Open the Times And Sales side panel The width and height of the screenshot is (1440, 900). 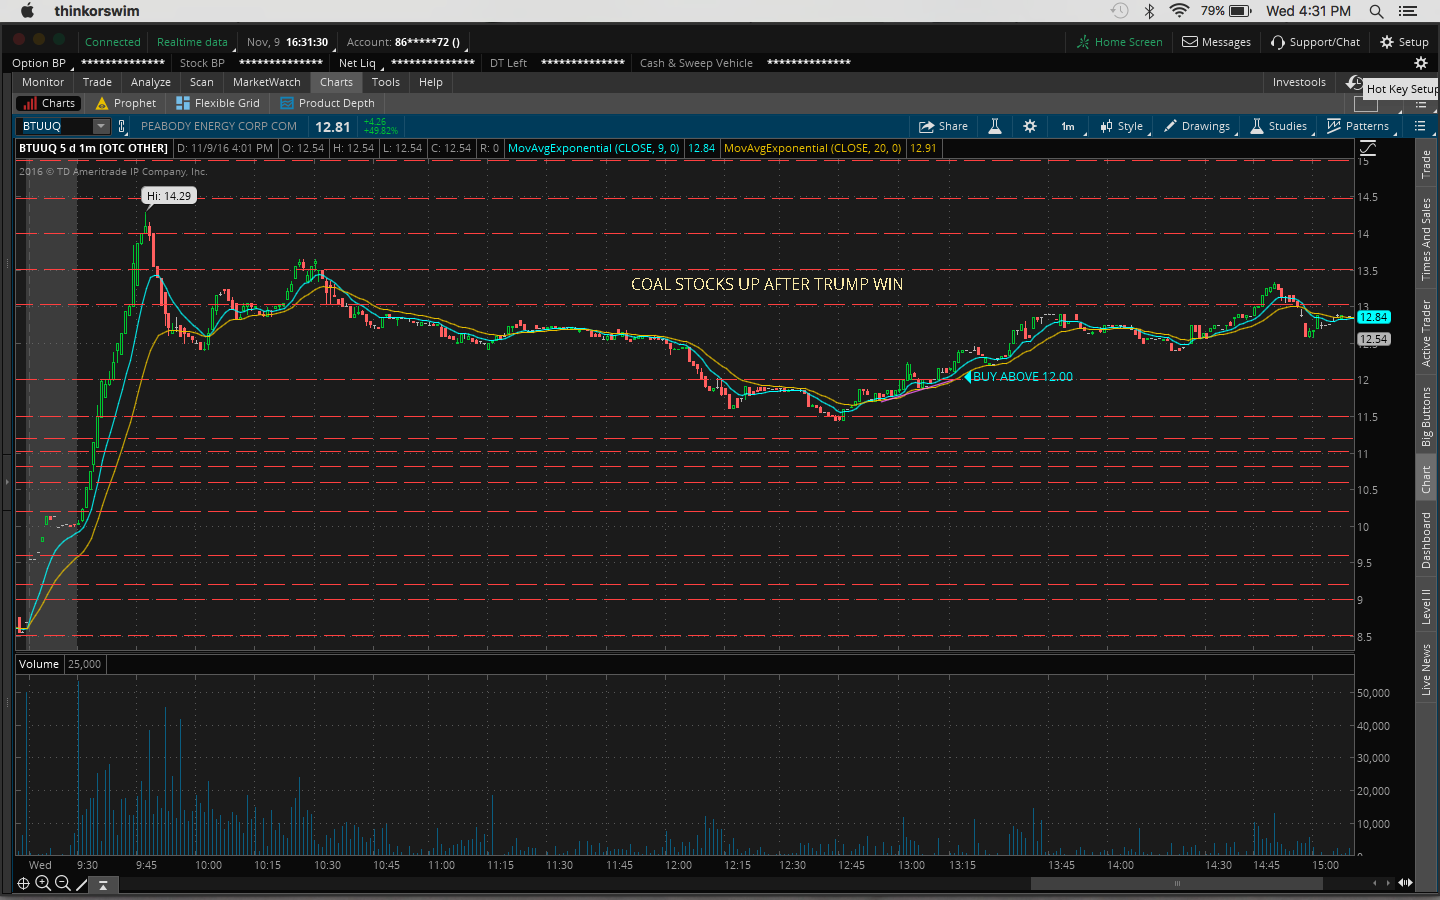1426,238
